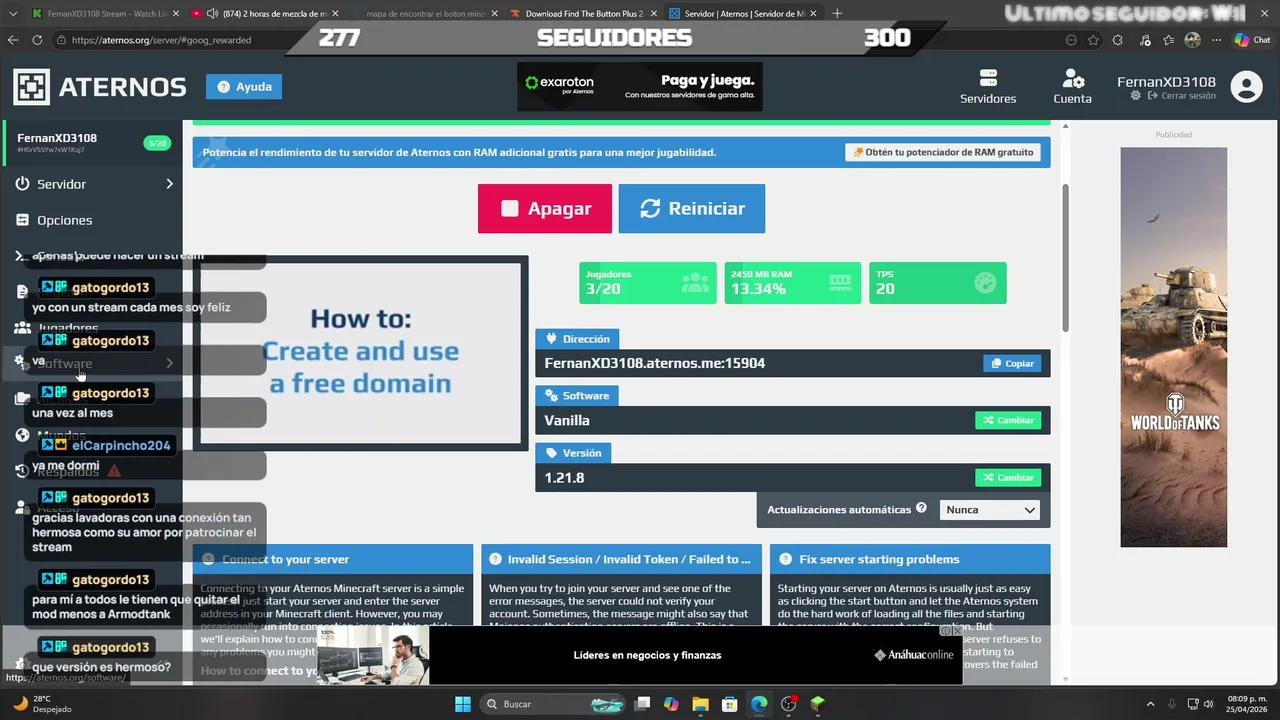
Task: Click the 2450 MB RAM status card
Action: coord(793,283)
